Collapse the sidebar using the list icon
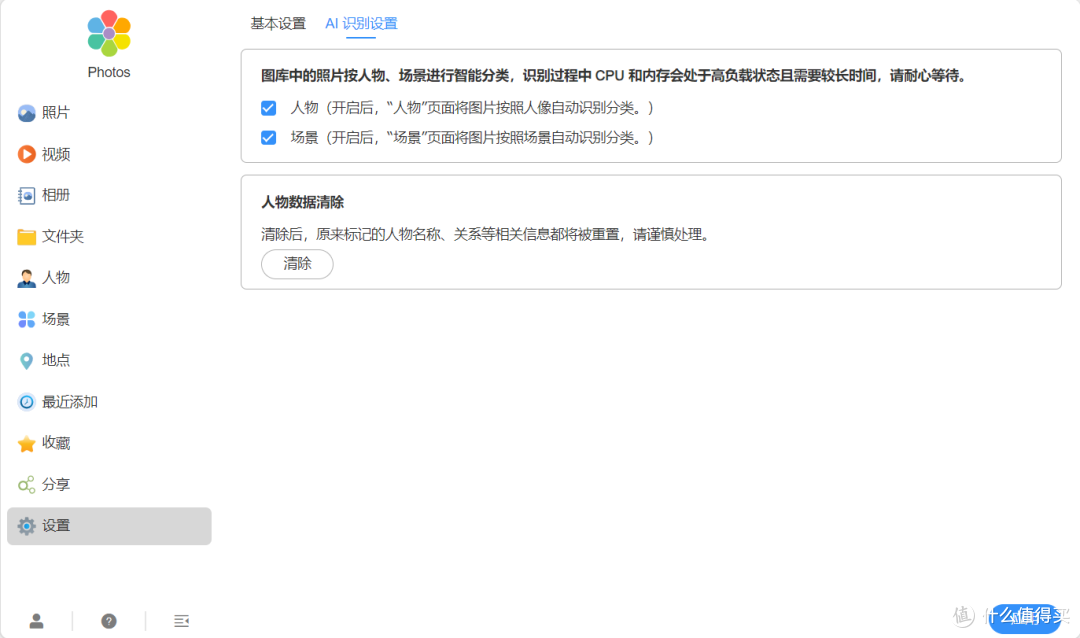The width and height of the screenshot is (1080, 638). click(181, 621)
